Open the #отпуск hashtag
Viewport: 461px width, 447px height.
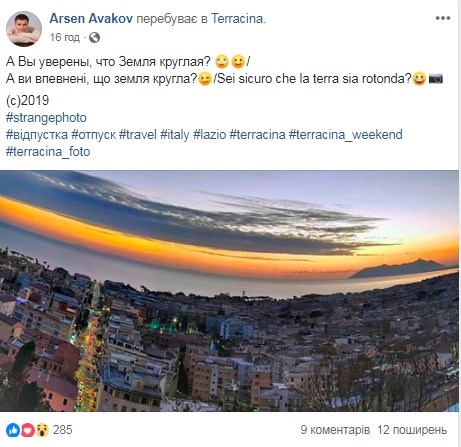pos(93,135)
